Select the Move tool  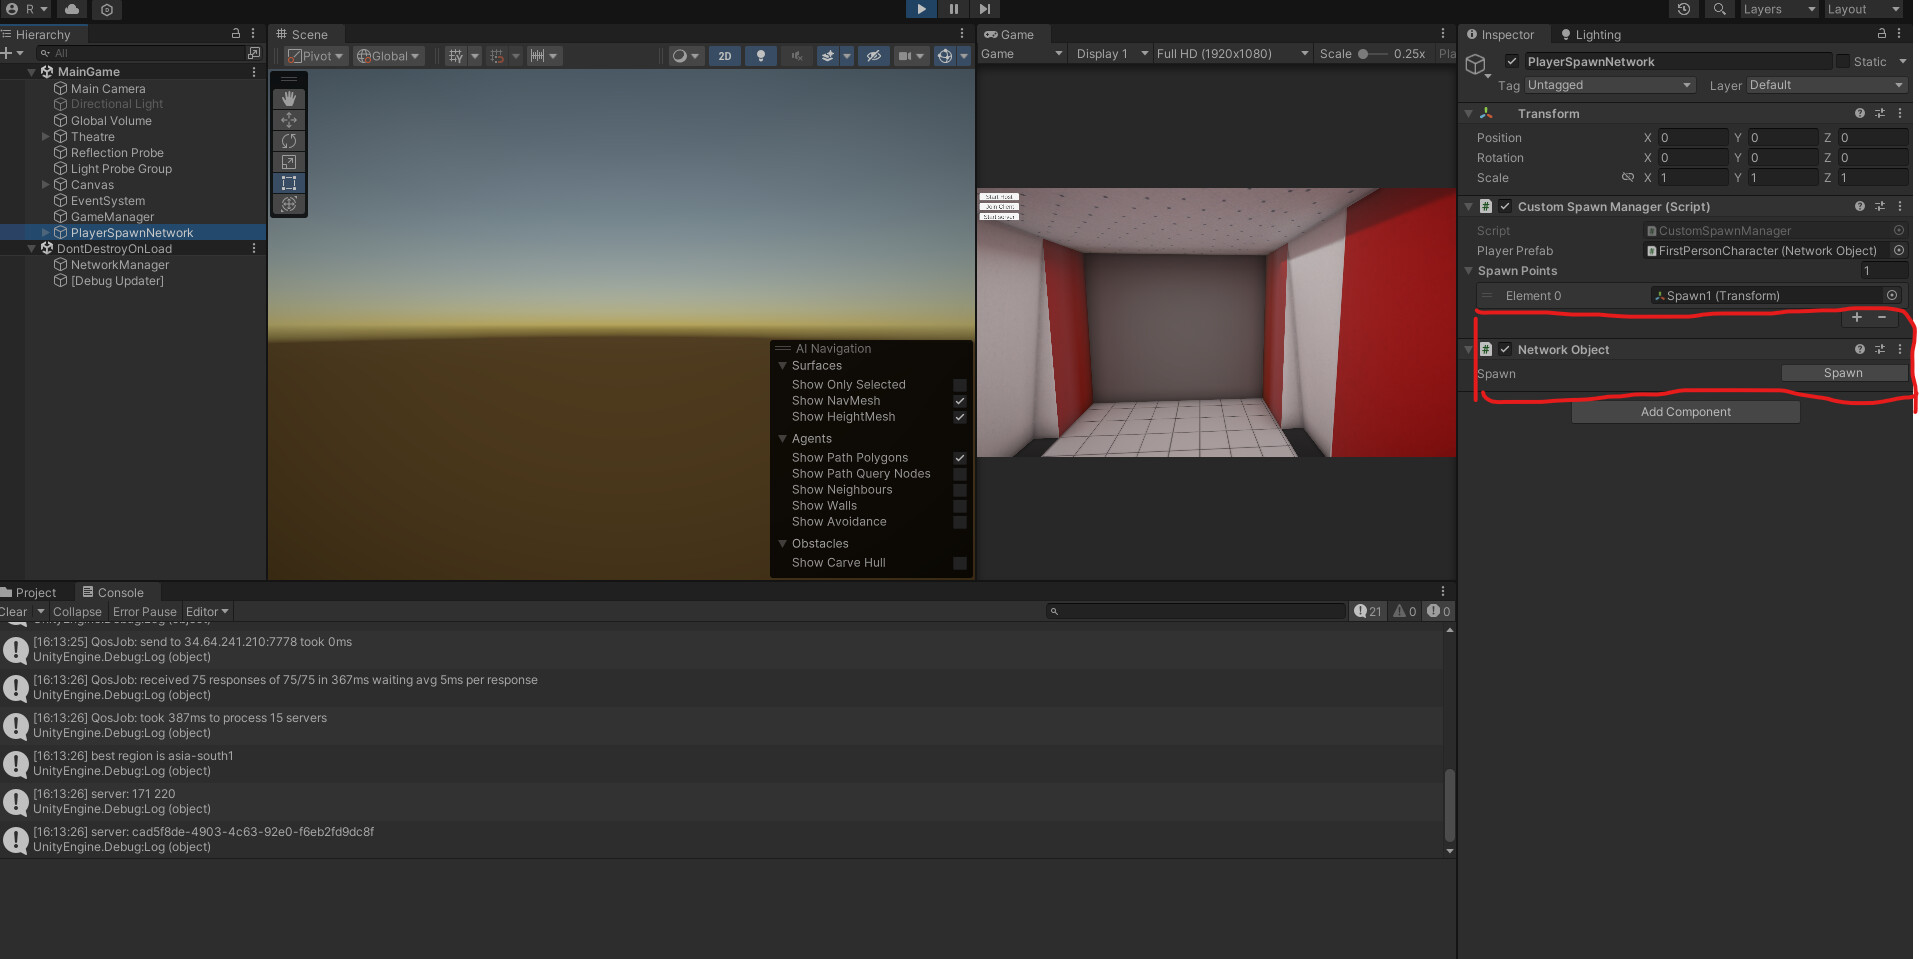coord(289,120)
